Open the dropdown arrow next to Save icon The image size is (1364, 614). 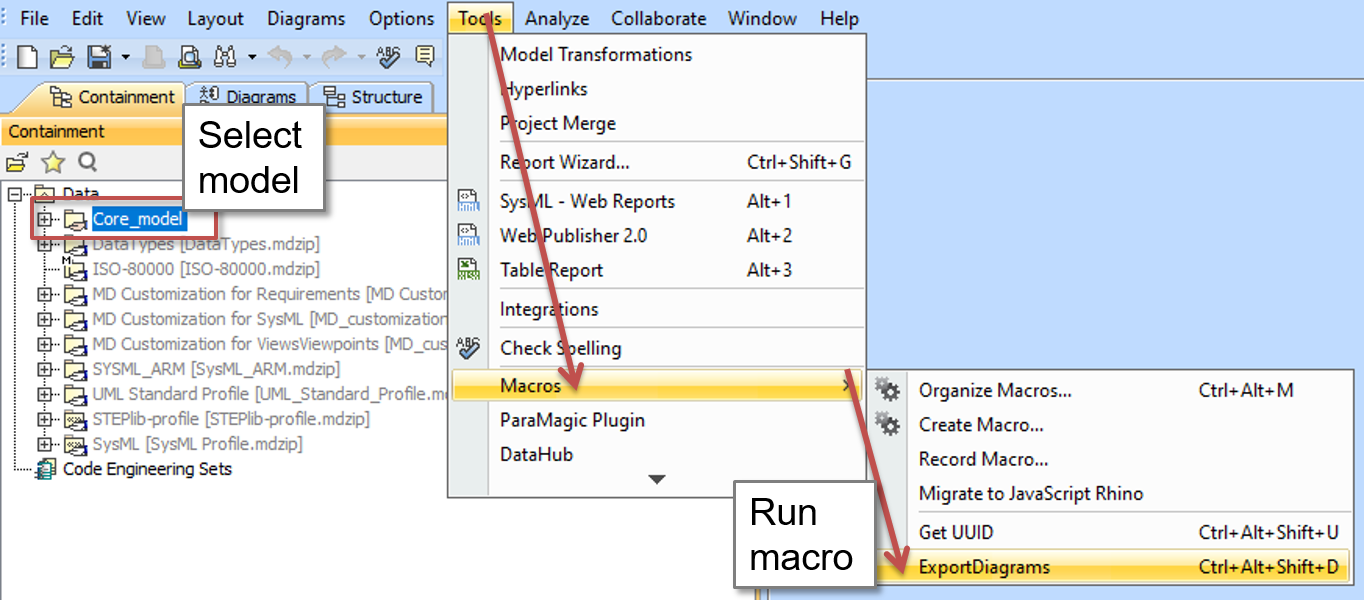pyautogui.click(x=125, y=57)
